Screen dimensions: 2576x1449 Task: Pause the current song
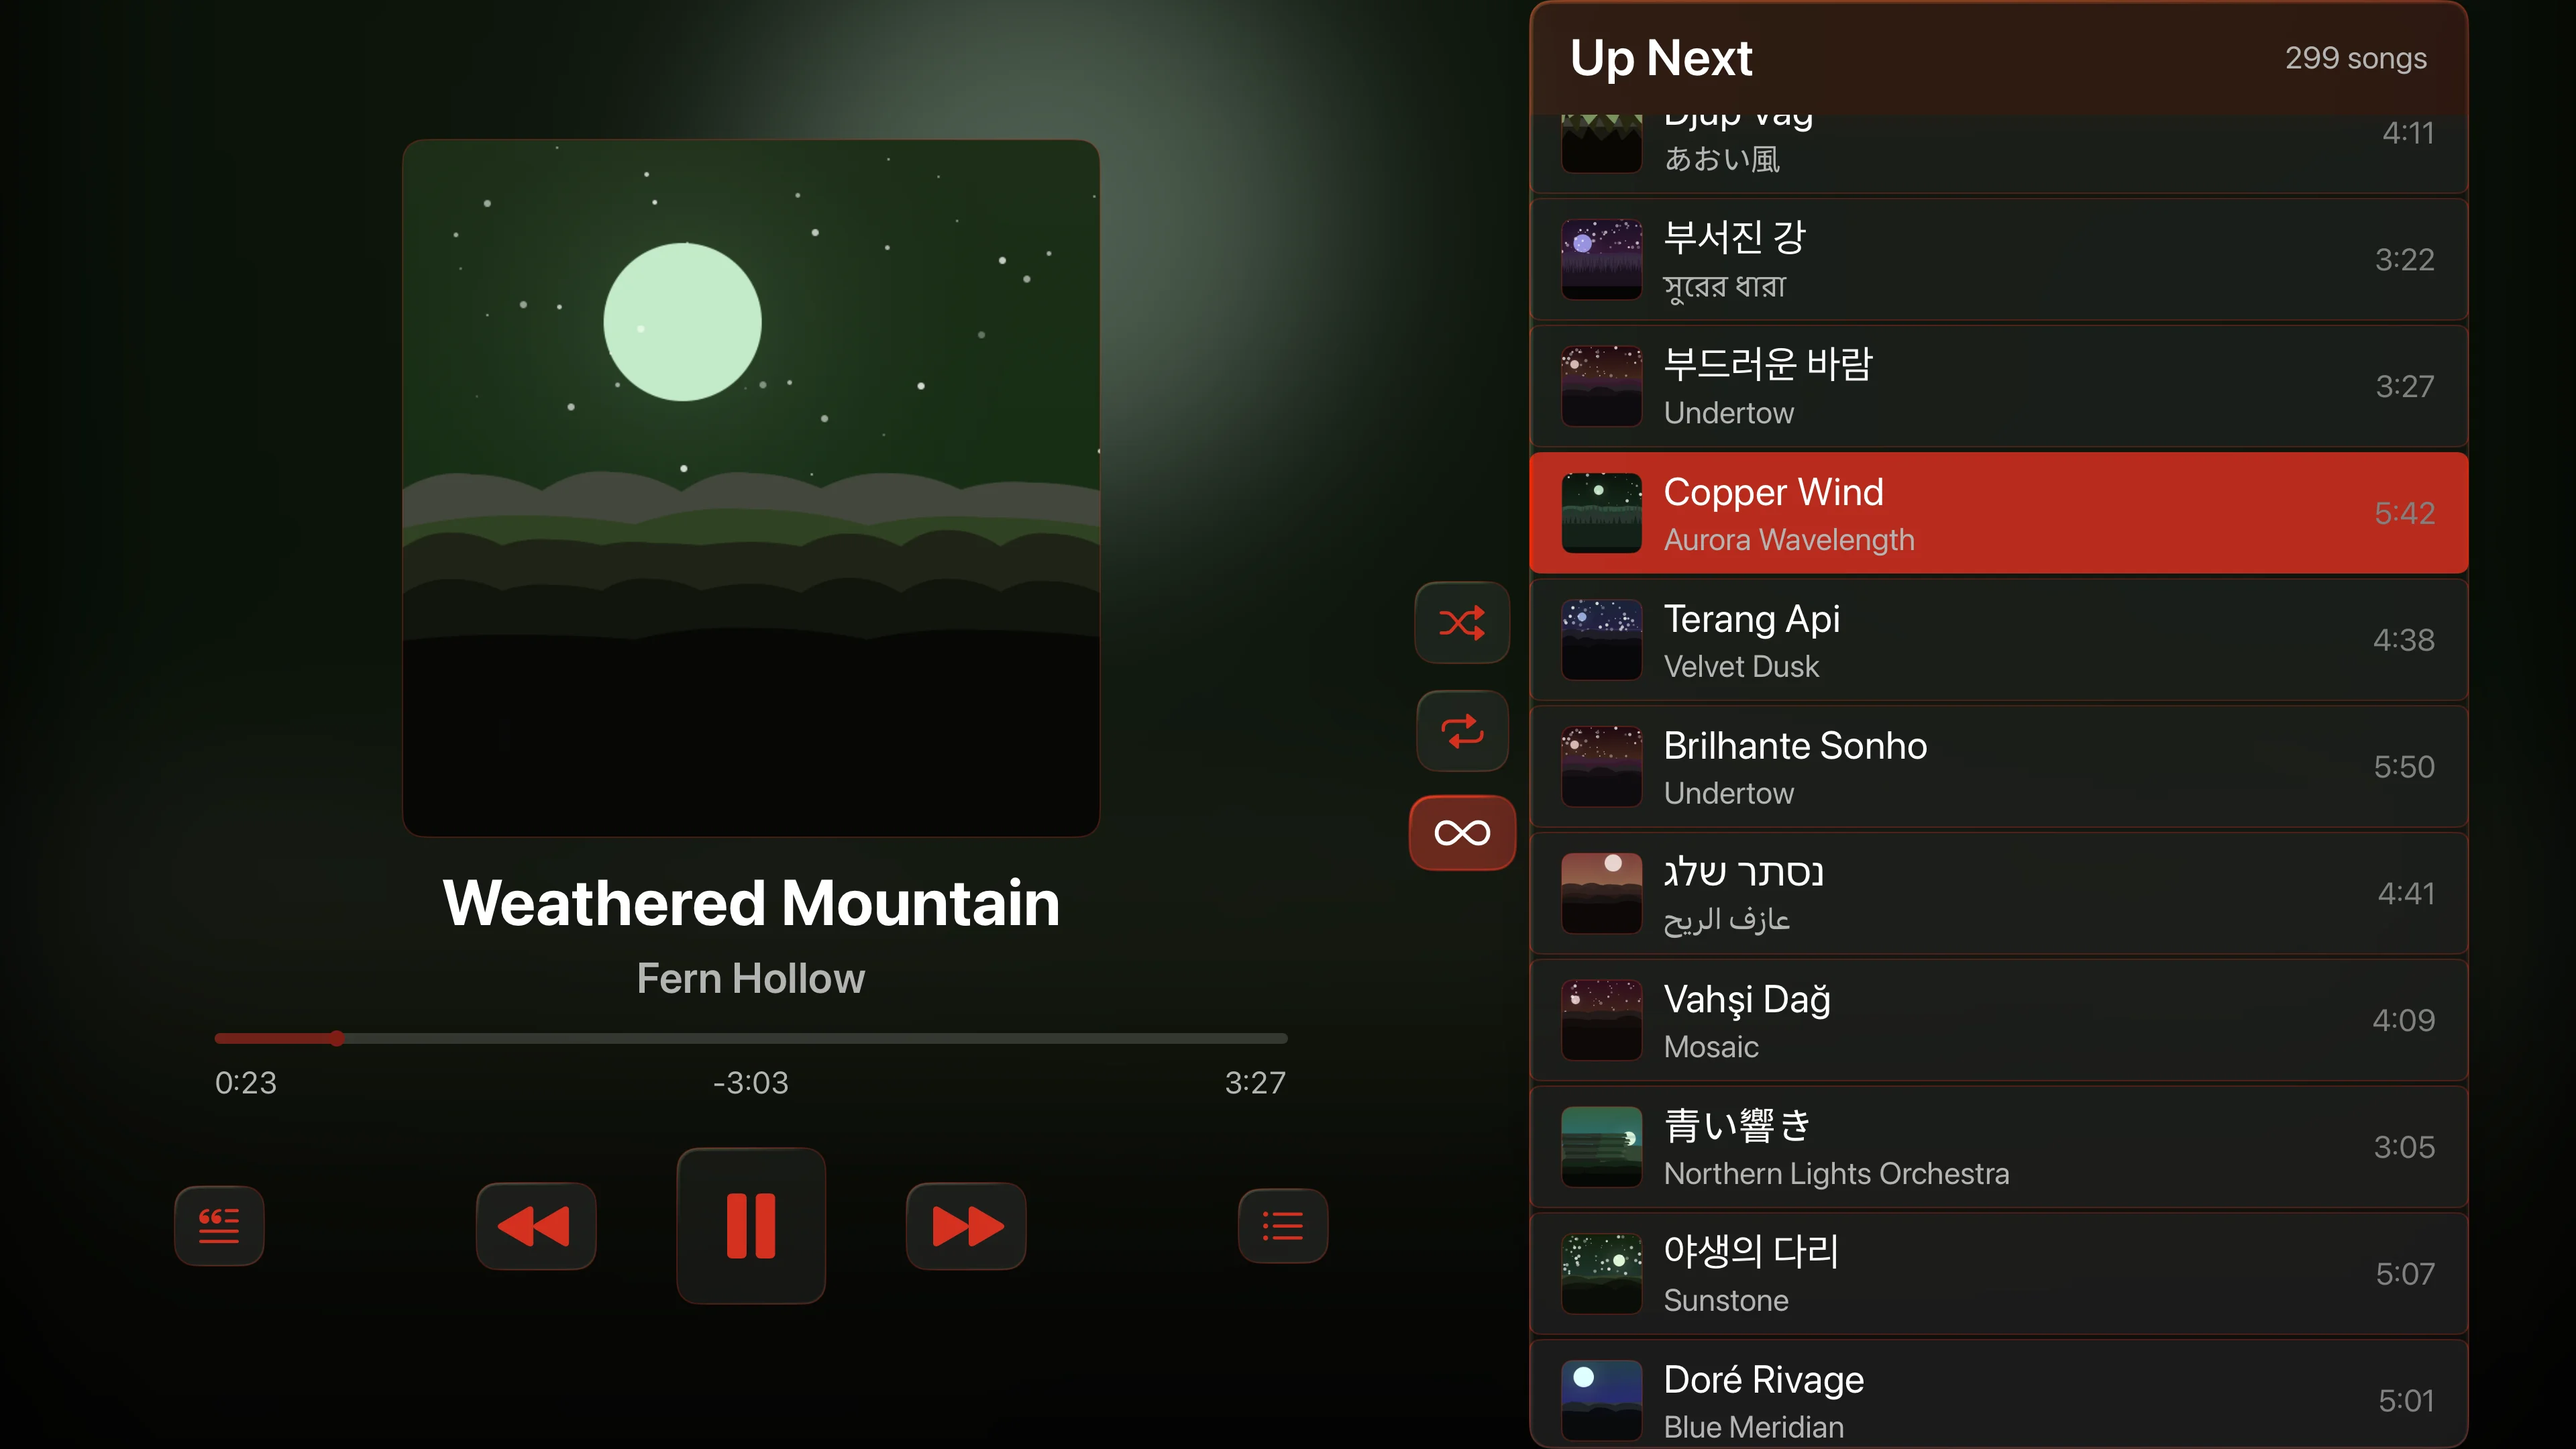[751, 1226]
